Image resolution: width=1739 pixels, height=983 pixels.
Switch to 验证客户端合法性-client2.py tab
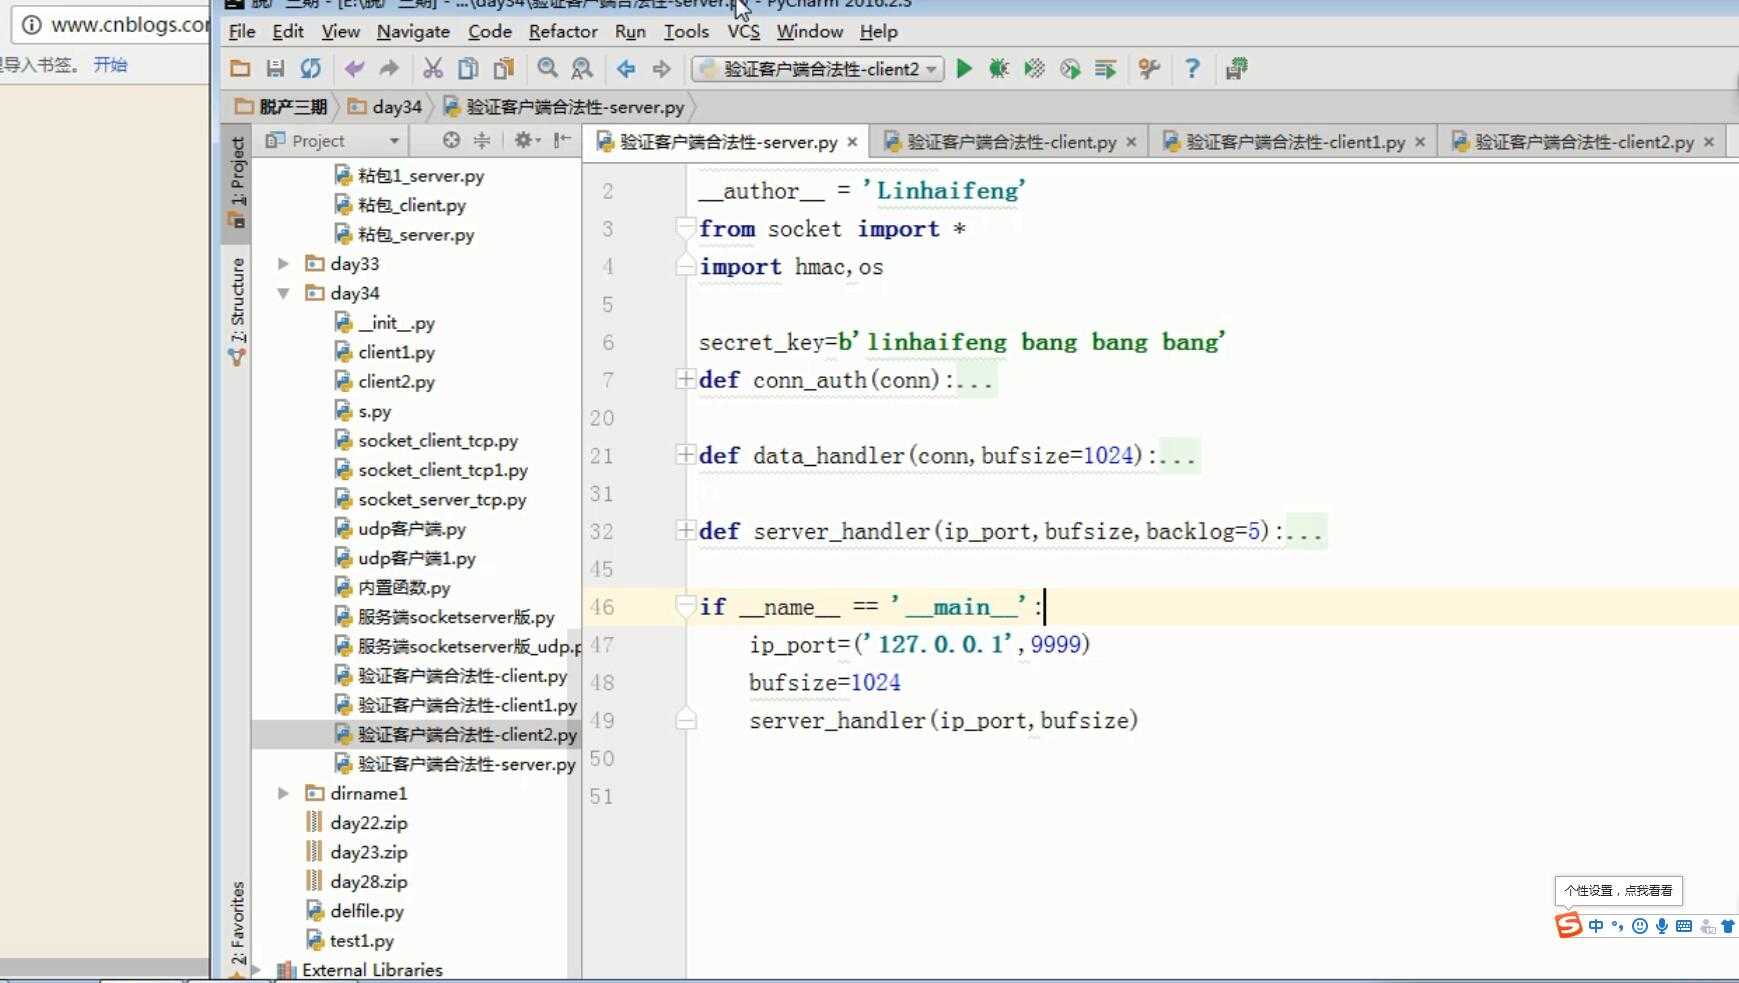(x=1584, y=142)
